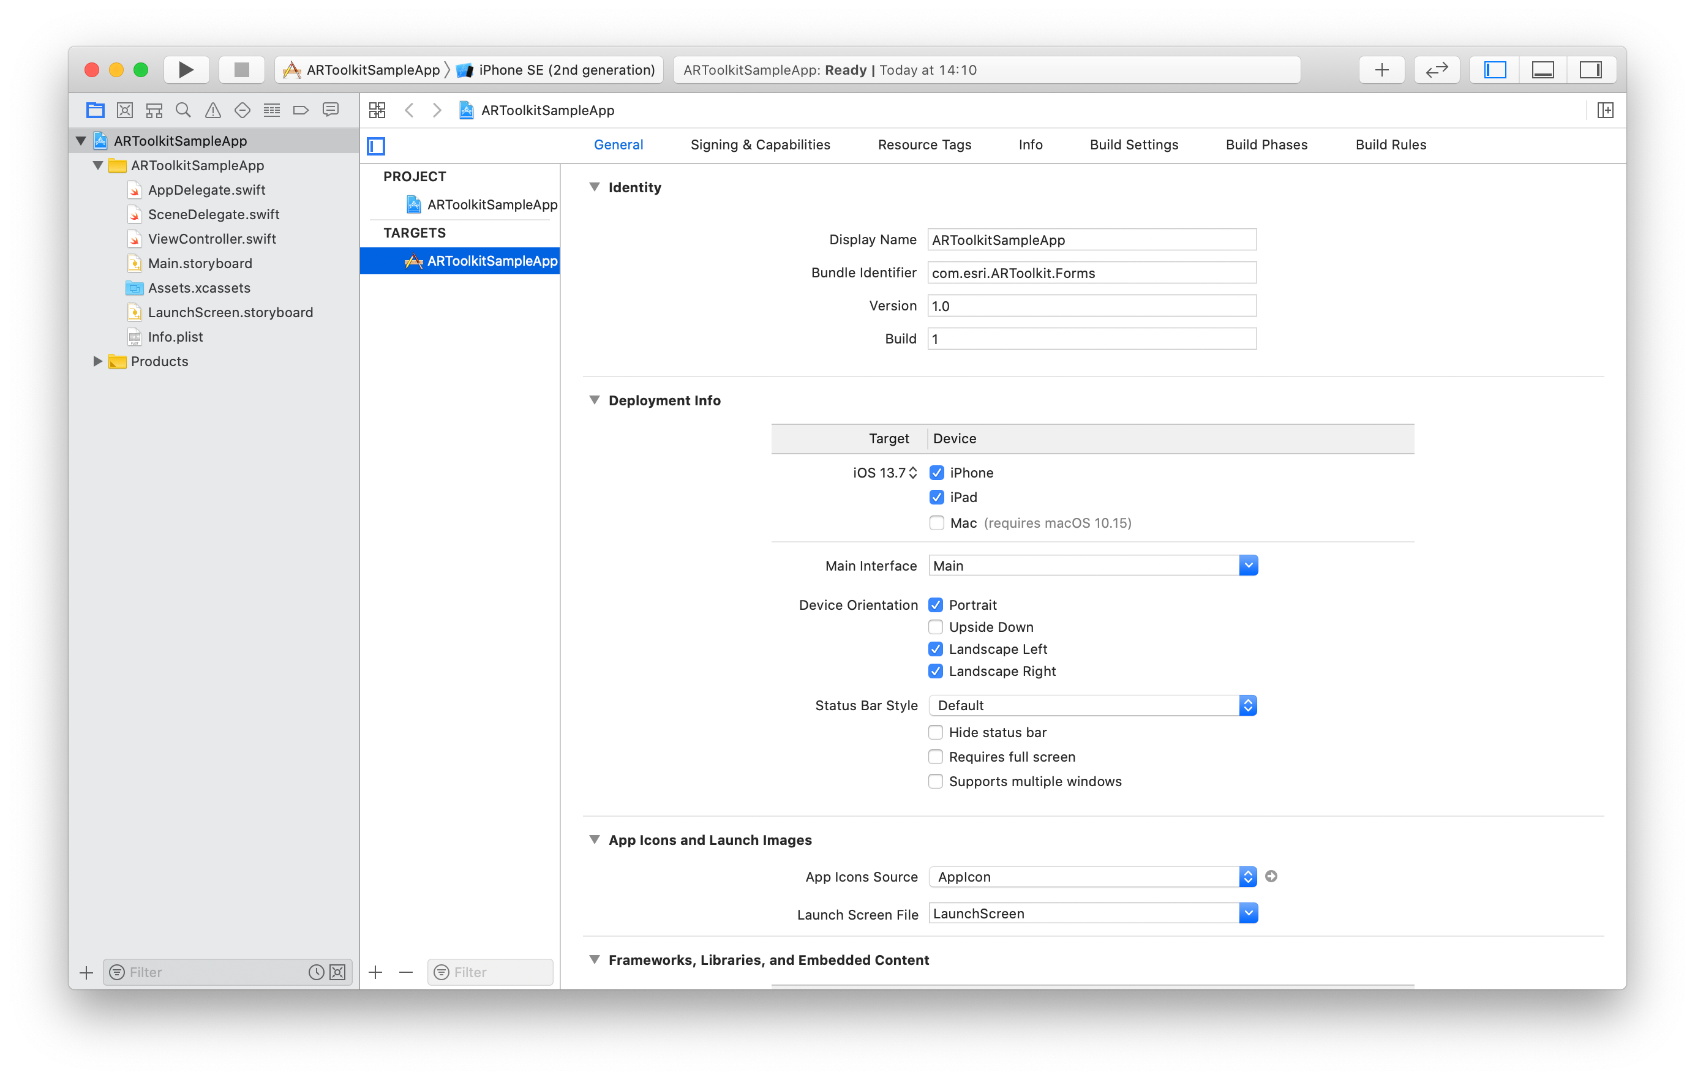Change the iOS 13.7 deployment target

pos(885,473)
